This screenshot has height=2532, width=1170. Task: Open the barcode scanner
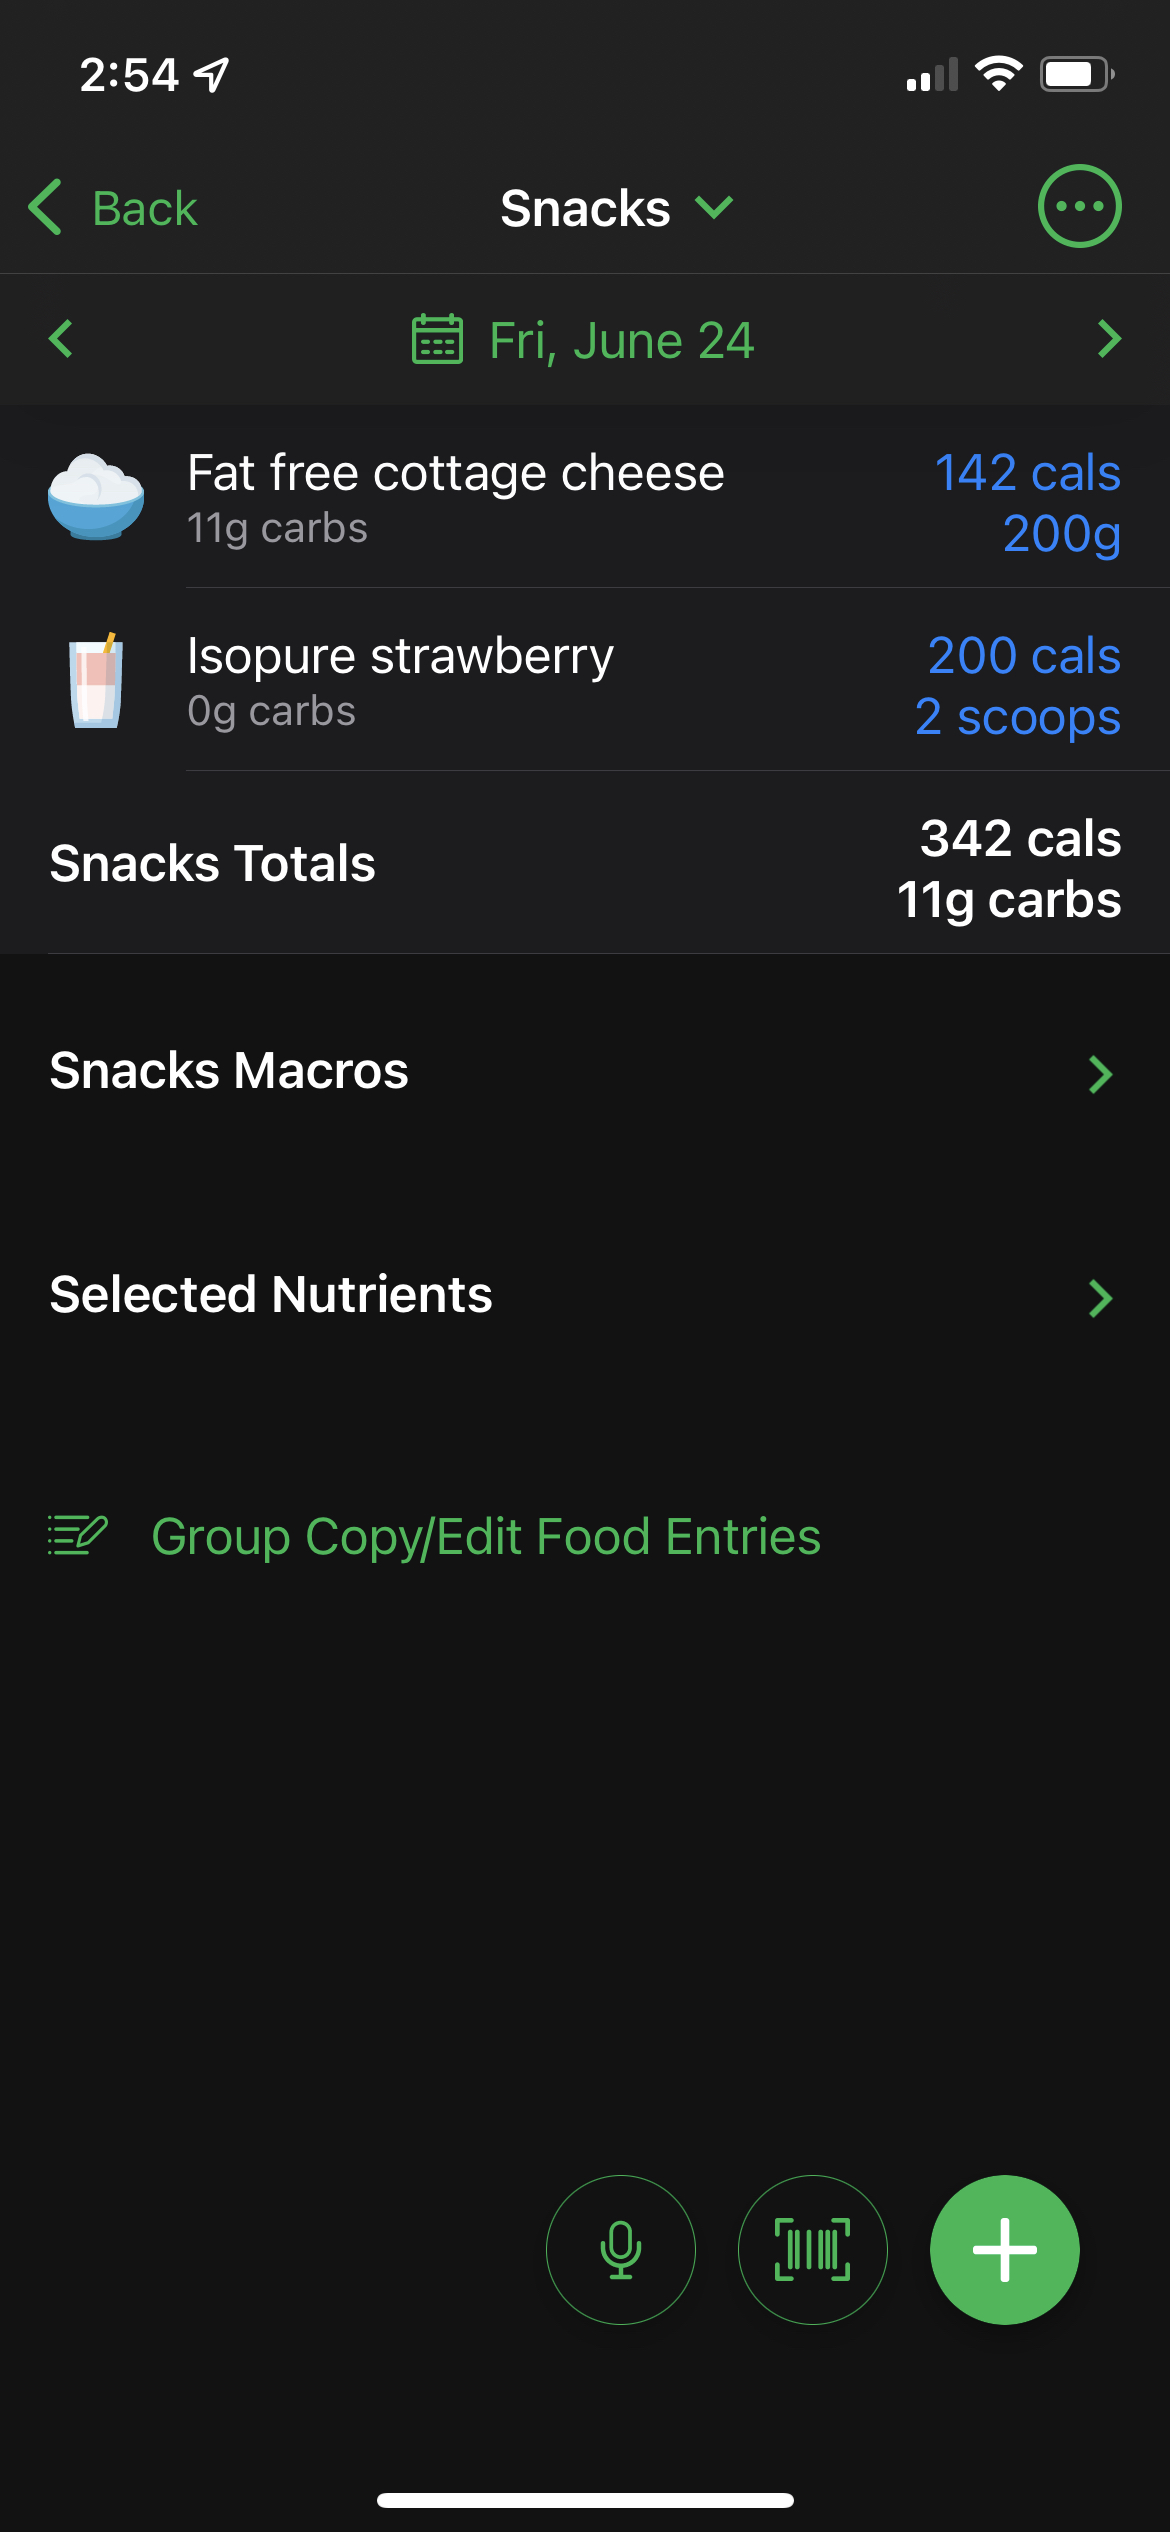click(x=812, y=2249)
